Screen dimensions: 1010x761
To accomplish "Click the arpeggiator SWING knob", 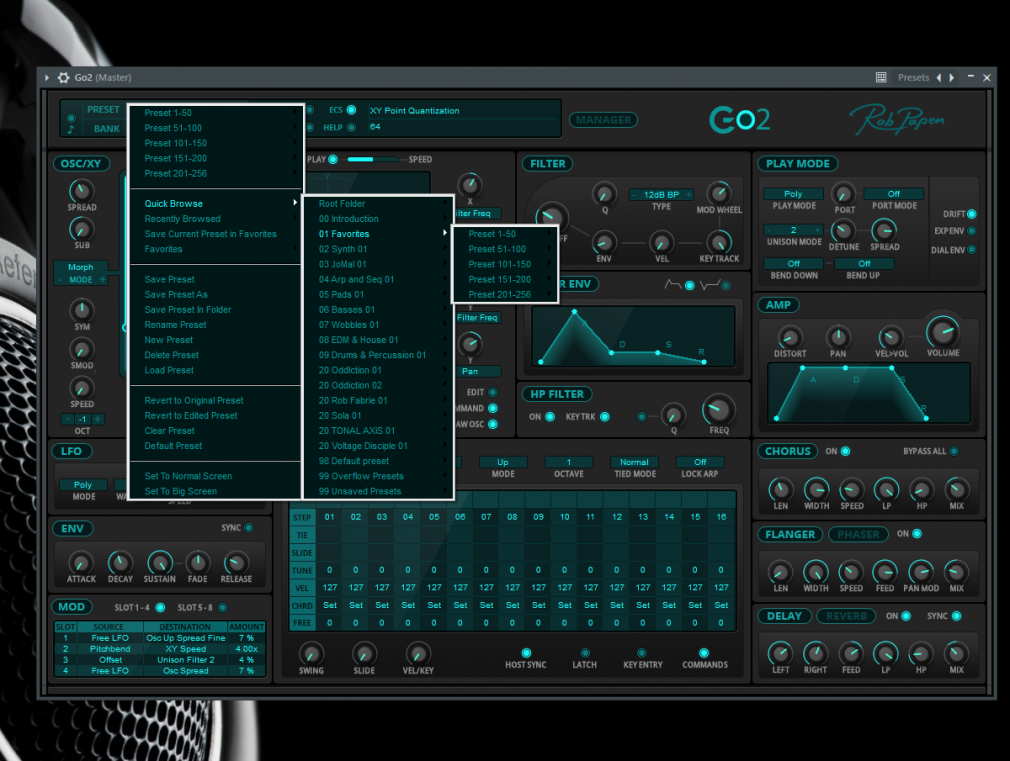I will click(312, 653).
